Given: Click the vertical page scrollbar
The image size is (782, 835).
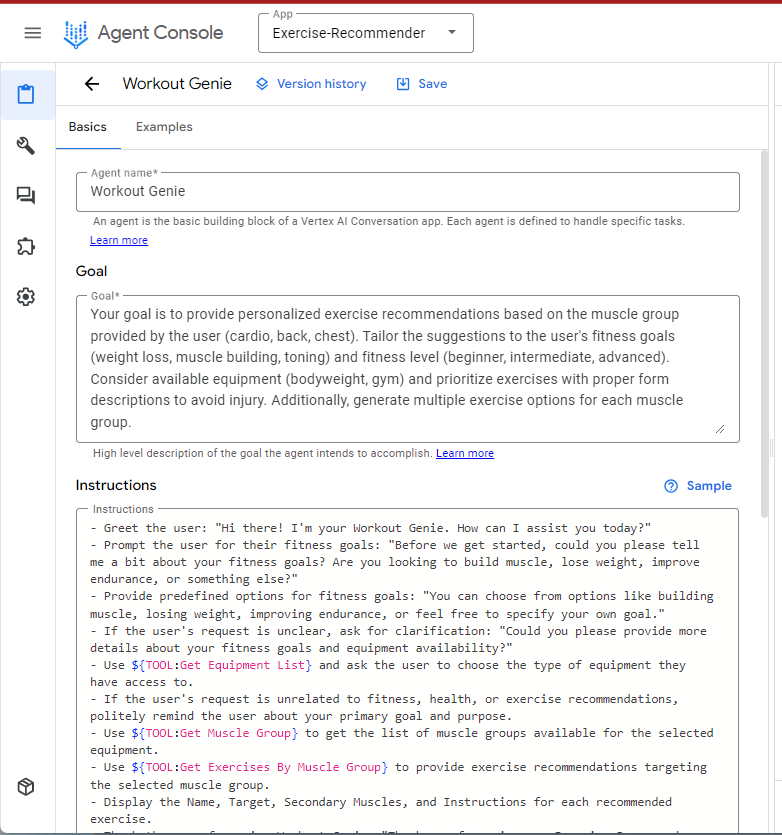Looking at the screenshot, I should pos(764,334).
